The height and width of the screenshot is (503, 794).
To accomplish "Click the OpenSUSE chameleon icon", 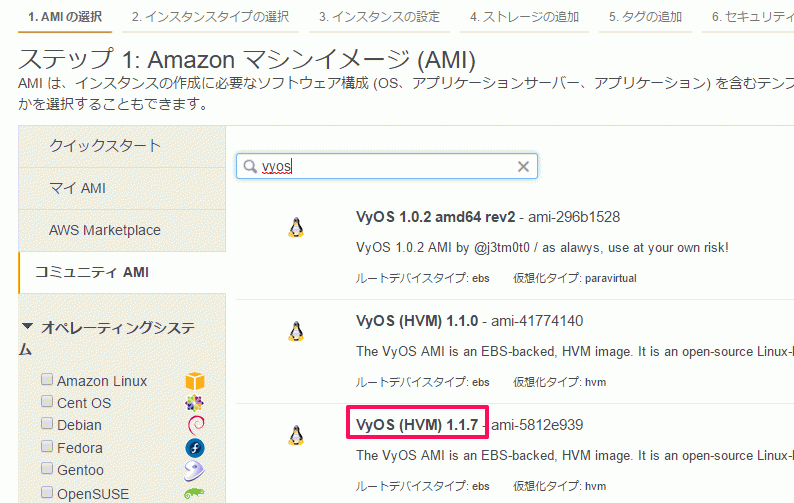I will click(x=194, y=493).
